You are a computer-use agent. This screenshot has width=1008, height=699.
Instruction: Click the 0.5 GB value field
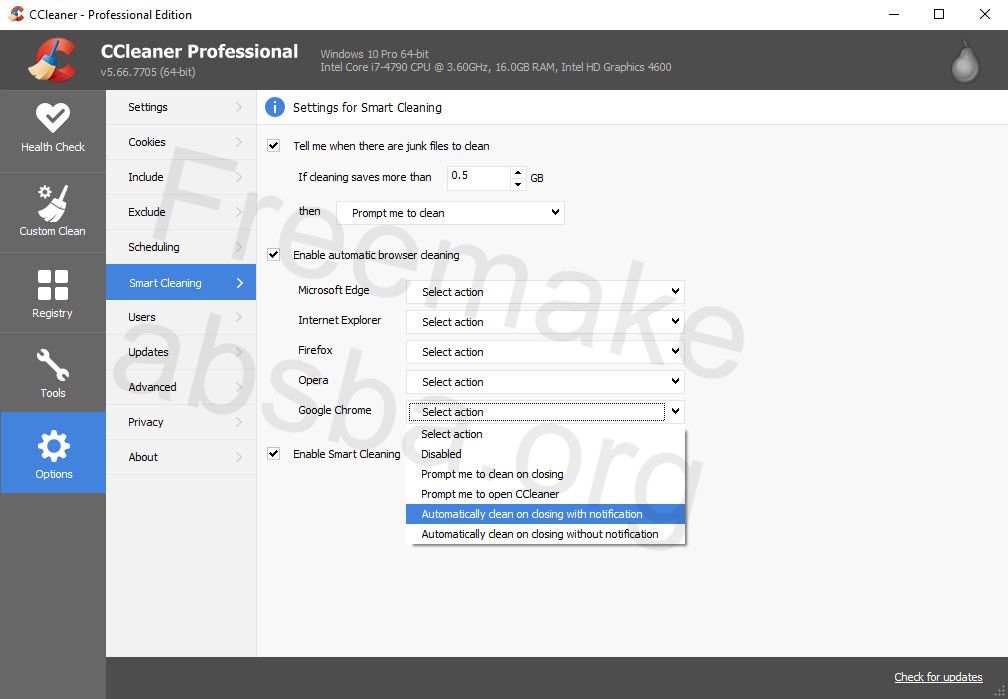(479, 177)
